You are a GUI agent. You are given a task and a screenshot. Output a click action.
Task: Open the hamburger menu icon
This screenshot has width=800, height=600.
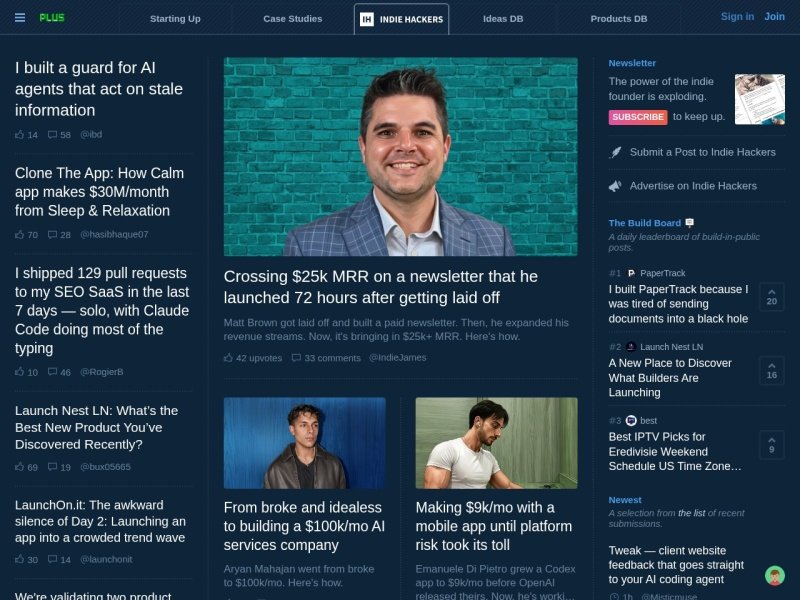pyautogui.click(x=20, y=18)
